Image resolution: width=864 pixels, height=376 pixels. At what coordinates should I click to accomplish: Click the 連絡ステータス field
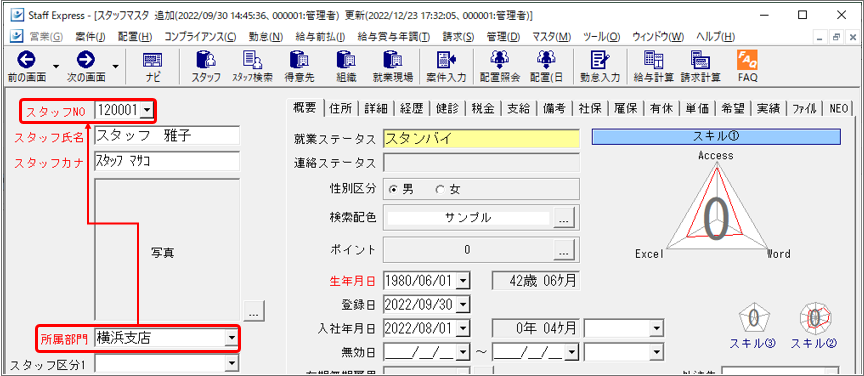click(x=481, y=163)
